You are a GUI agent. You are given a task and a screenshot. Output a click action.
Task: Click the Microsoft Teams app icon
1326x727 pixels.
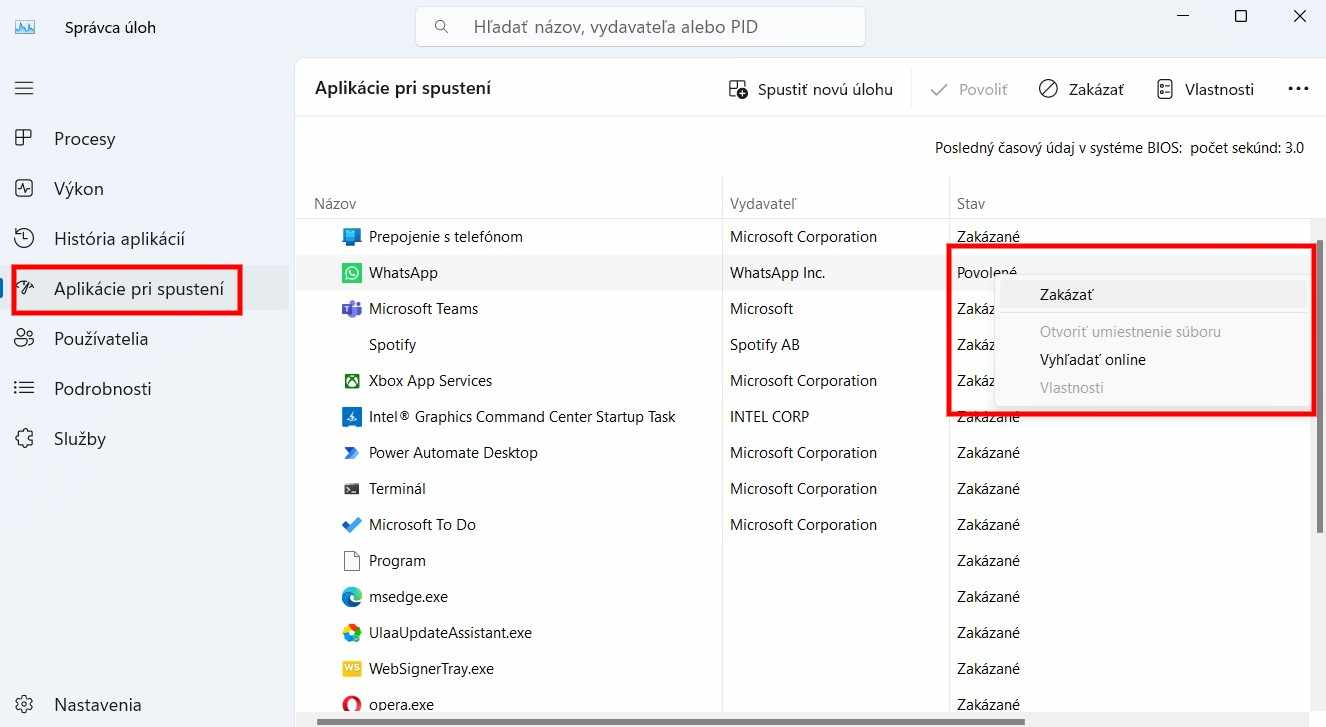point(351,309)
